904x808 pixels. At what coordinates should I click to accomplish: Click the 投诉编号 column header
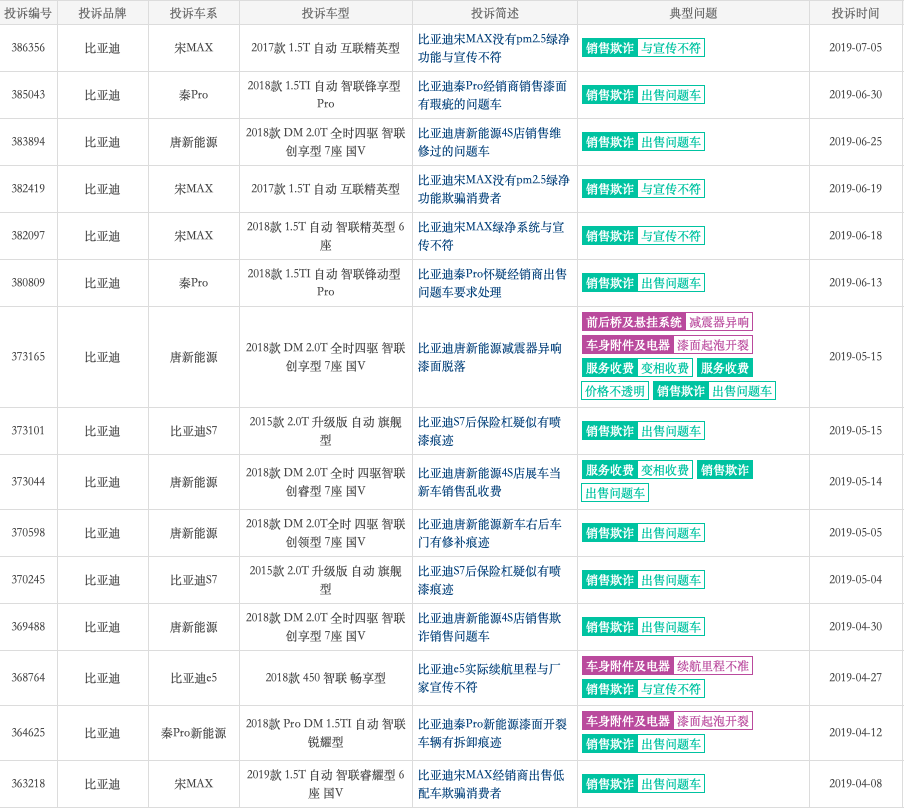click(x=28, y=13)
